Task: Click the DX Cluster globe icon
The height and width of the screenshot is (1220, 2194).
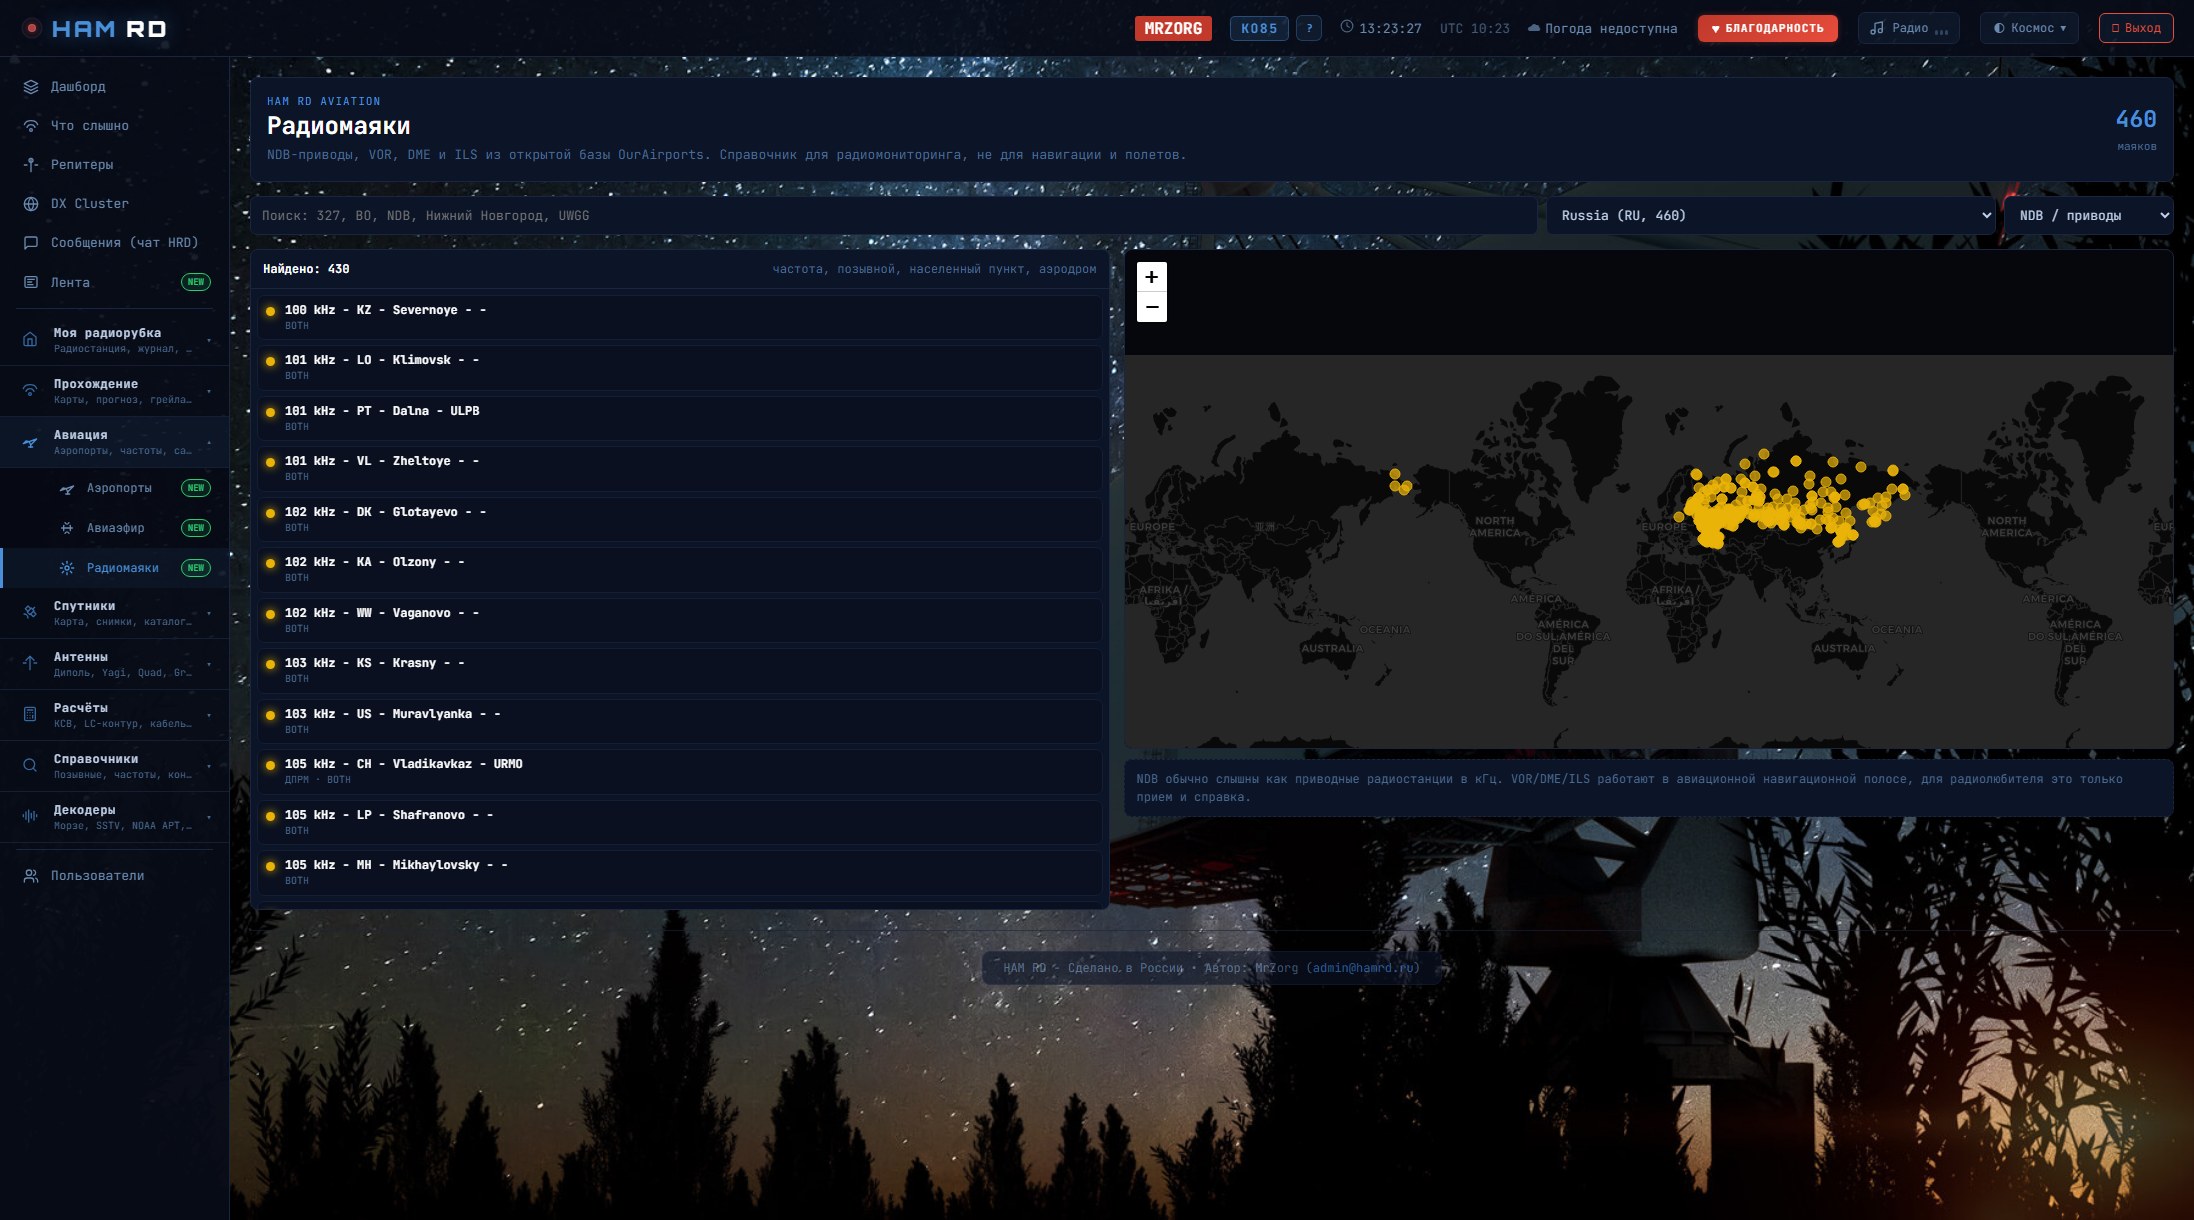Action: click(31, 204)
